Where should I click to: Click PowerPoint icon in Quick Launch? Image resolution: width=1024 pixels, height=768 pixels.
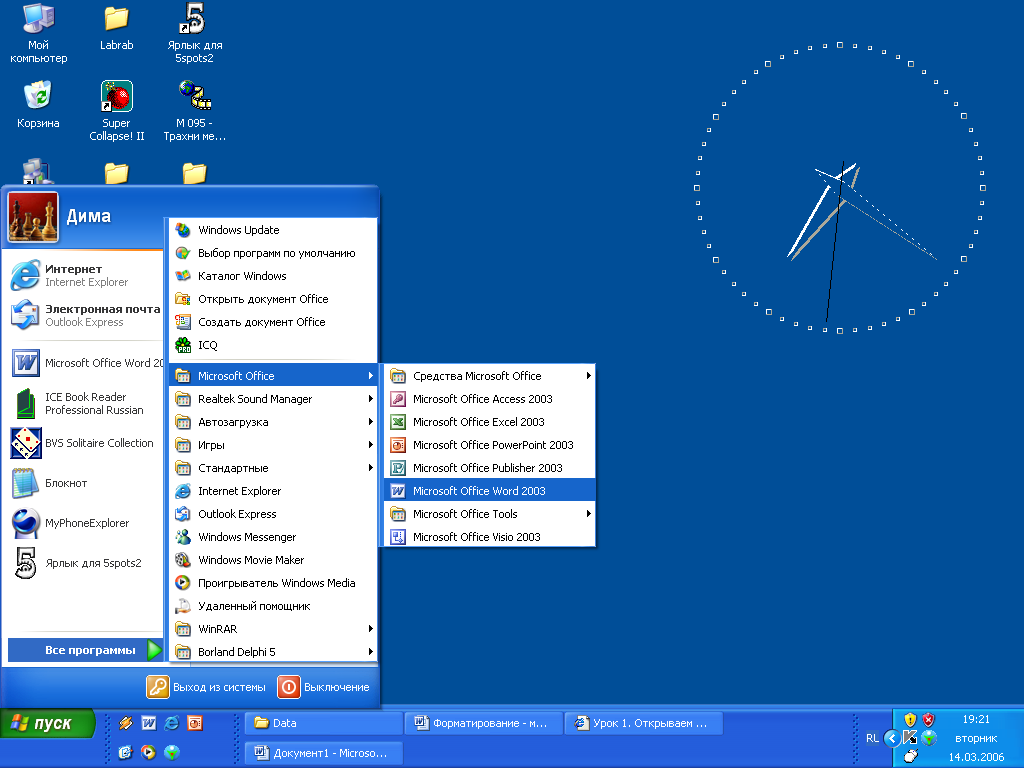point(195,723)
